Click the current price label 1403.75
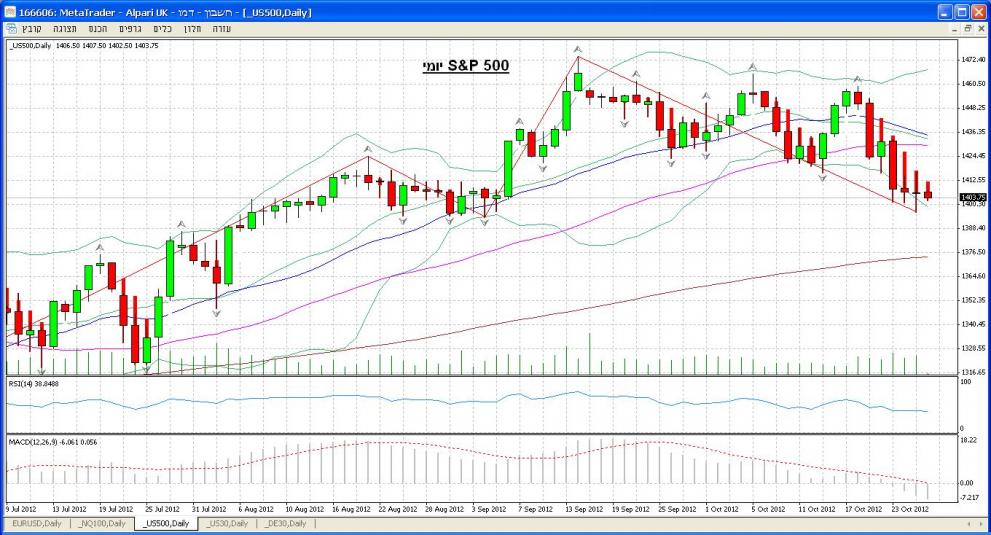Image resolution: width=991 pixels, height=535 pixels. pyautogui.click(x=972, y=198)
